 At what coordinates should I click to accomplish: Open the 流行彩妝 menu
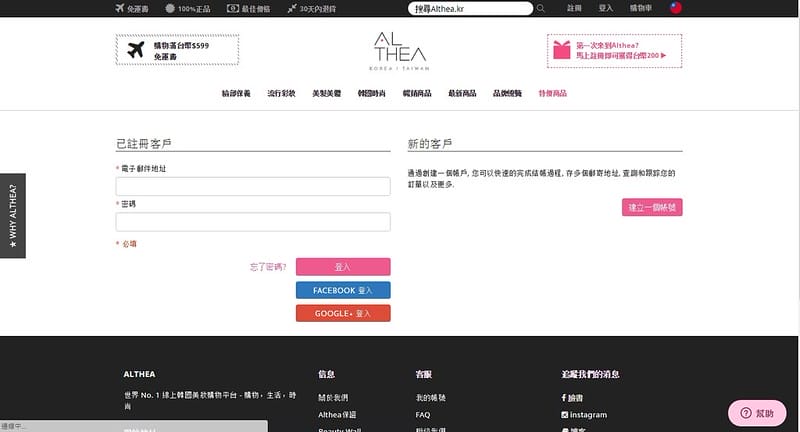coord(282,93)
